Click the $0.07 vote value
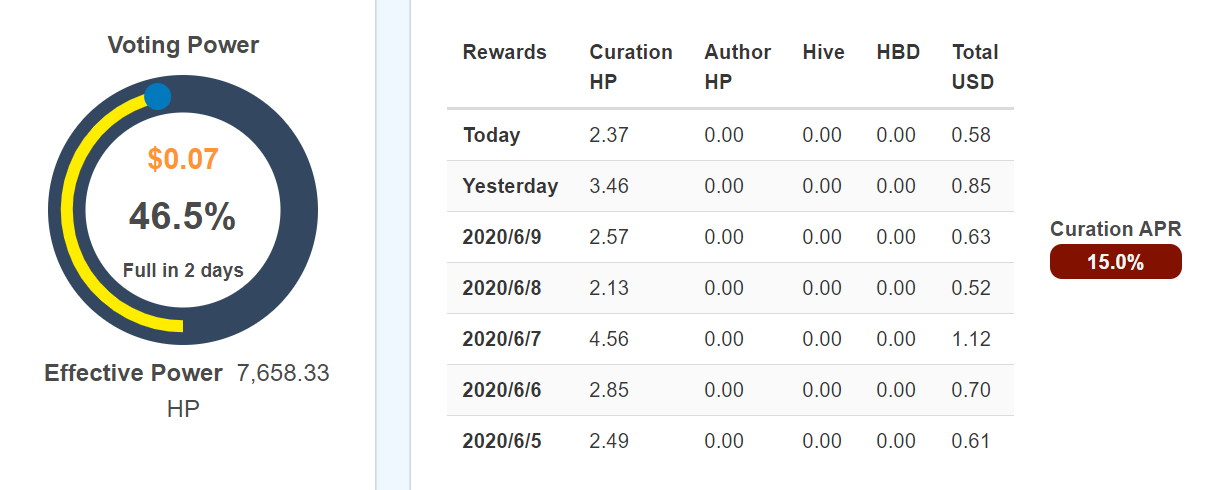The height and width of the screenshot is (490, 1215). click(183, 159)
